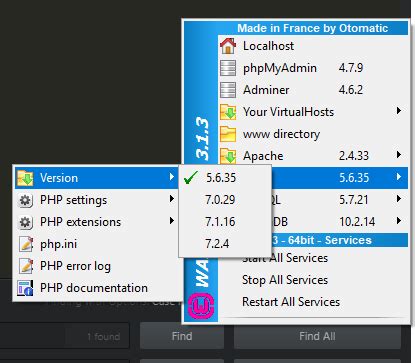Click the www directory folder icon
The width and height of the screenshot is (415, 363).
click(228, 134)
